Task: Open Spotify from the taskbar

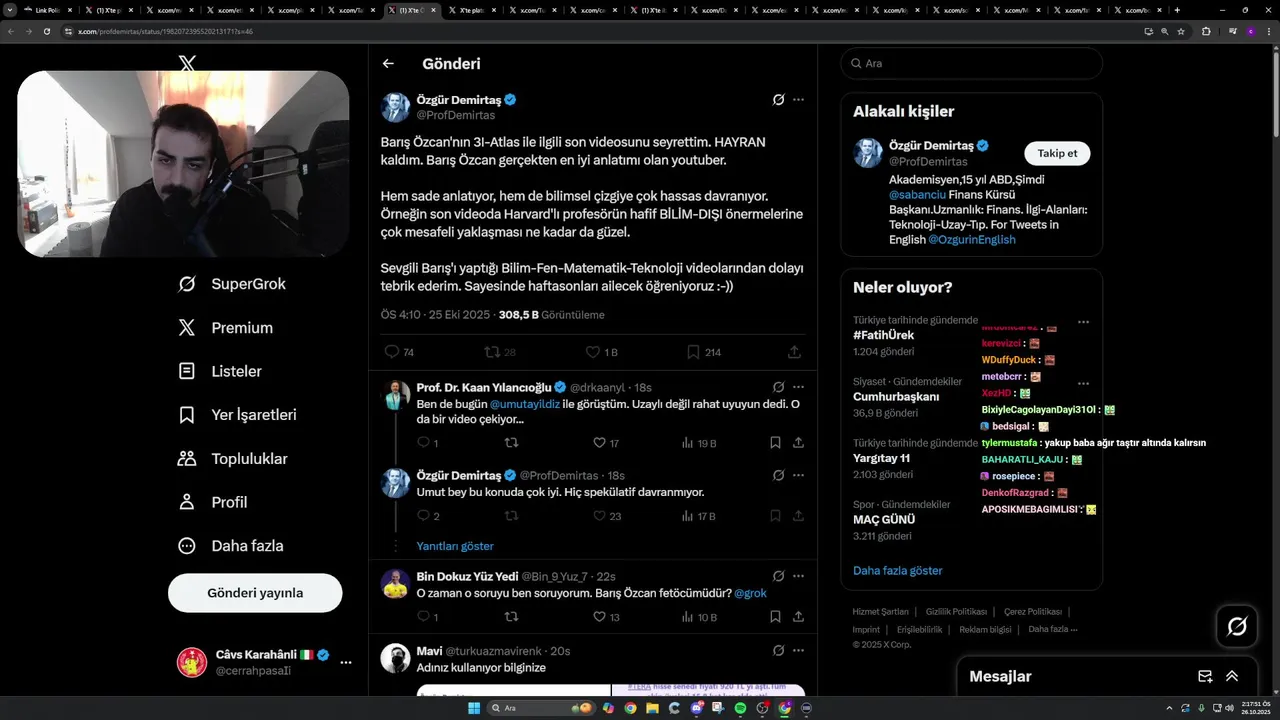Action: [740, 708]
